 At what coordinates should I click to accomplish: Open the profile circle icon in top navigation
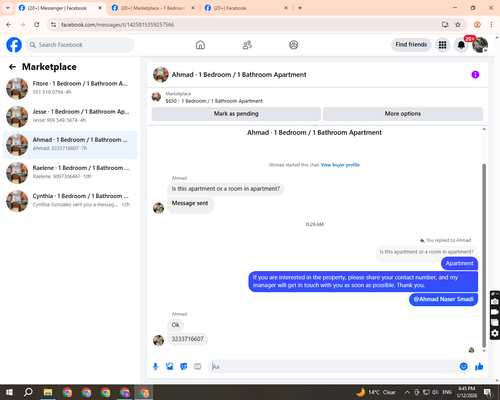[294, 45]
